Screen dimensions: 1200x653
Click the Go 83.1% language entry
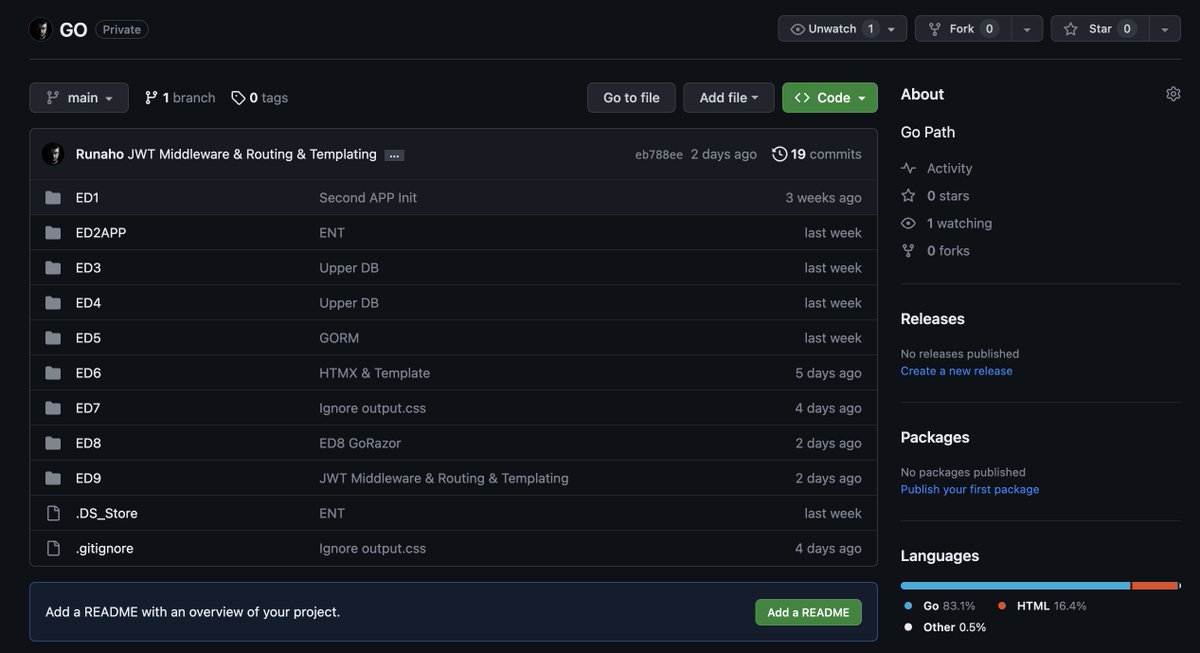click(x=938, y=606)
